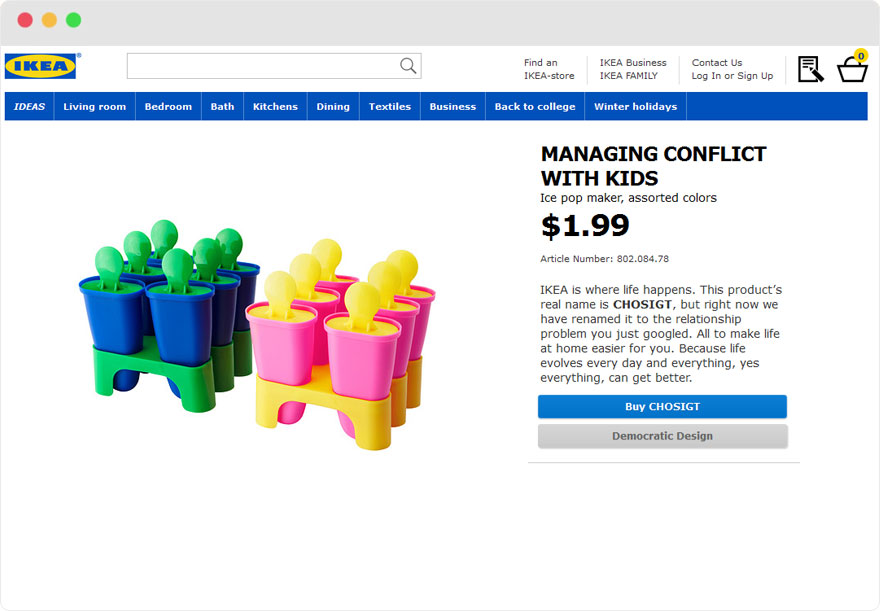Screen dimensions: 880x611
Task: Click the yellow window minimize dot
Action: tap(49, 20)
